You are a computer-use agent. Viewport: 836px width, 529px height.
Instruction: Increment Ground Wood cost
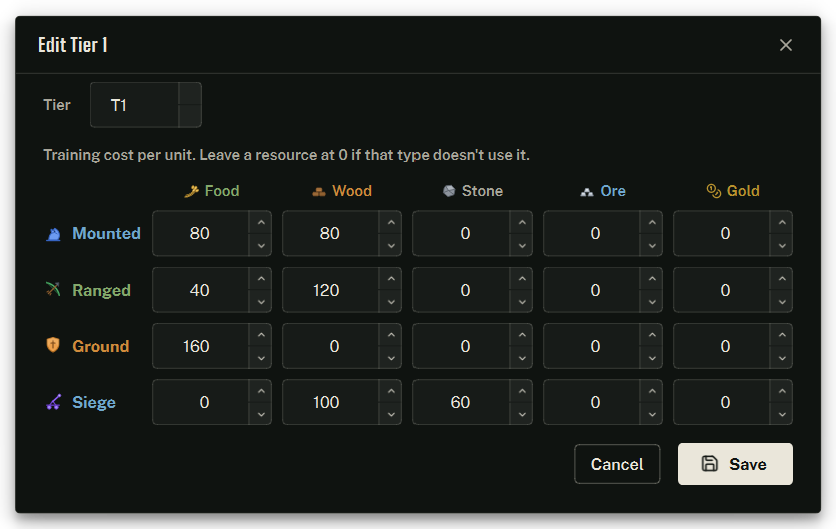391,335
